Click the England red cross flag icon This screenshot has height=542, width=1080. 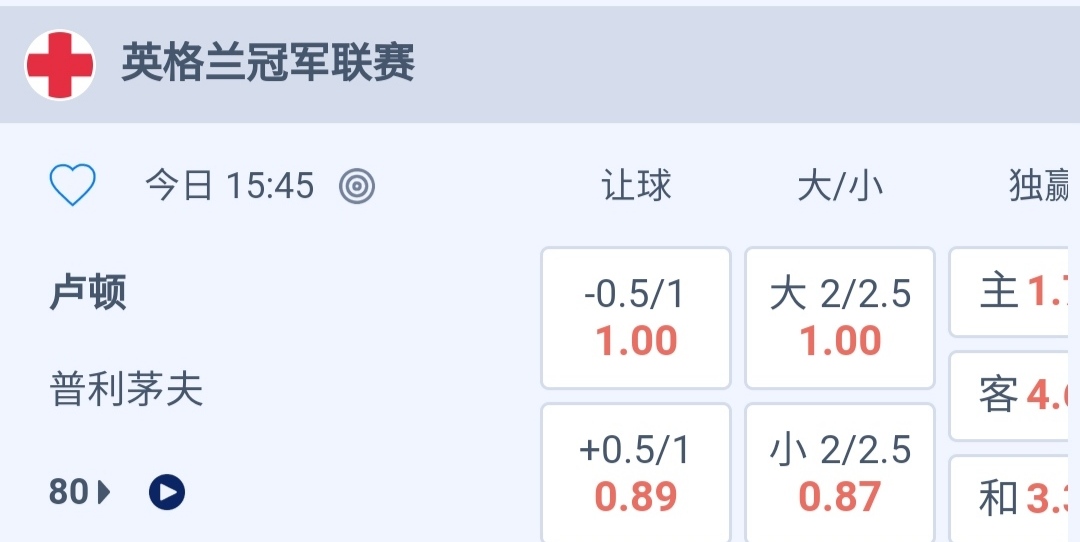[60, 65]
